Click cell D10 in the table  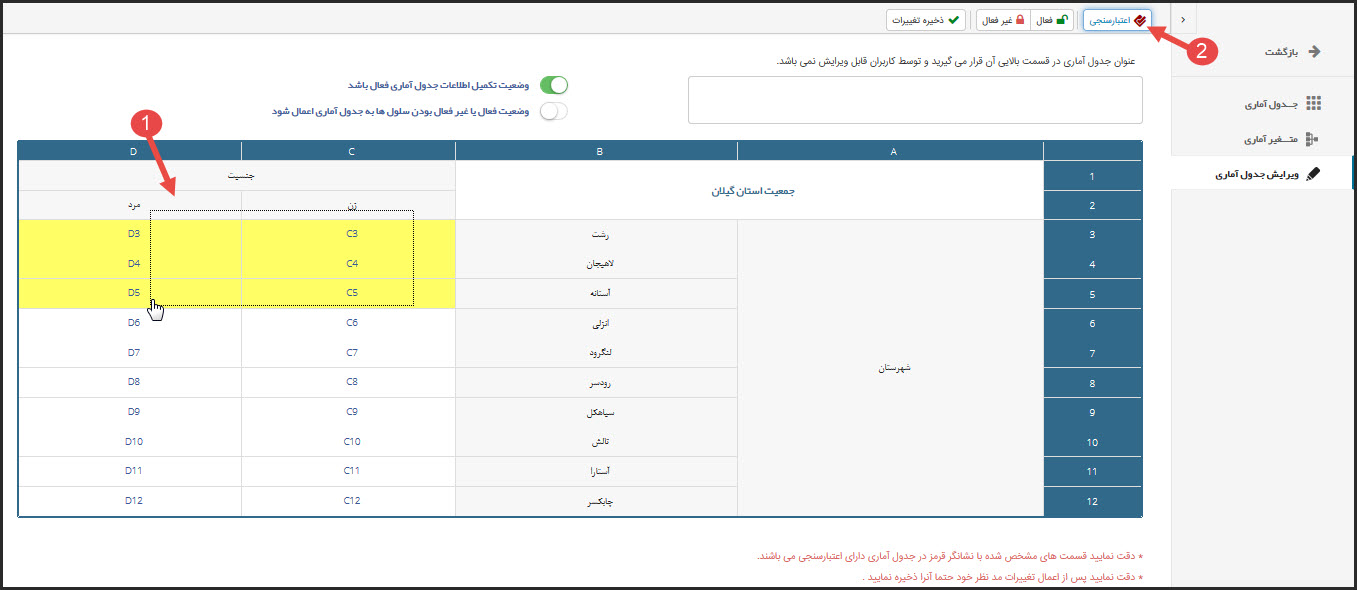(133, 441)
